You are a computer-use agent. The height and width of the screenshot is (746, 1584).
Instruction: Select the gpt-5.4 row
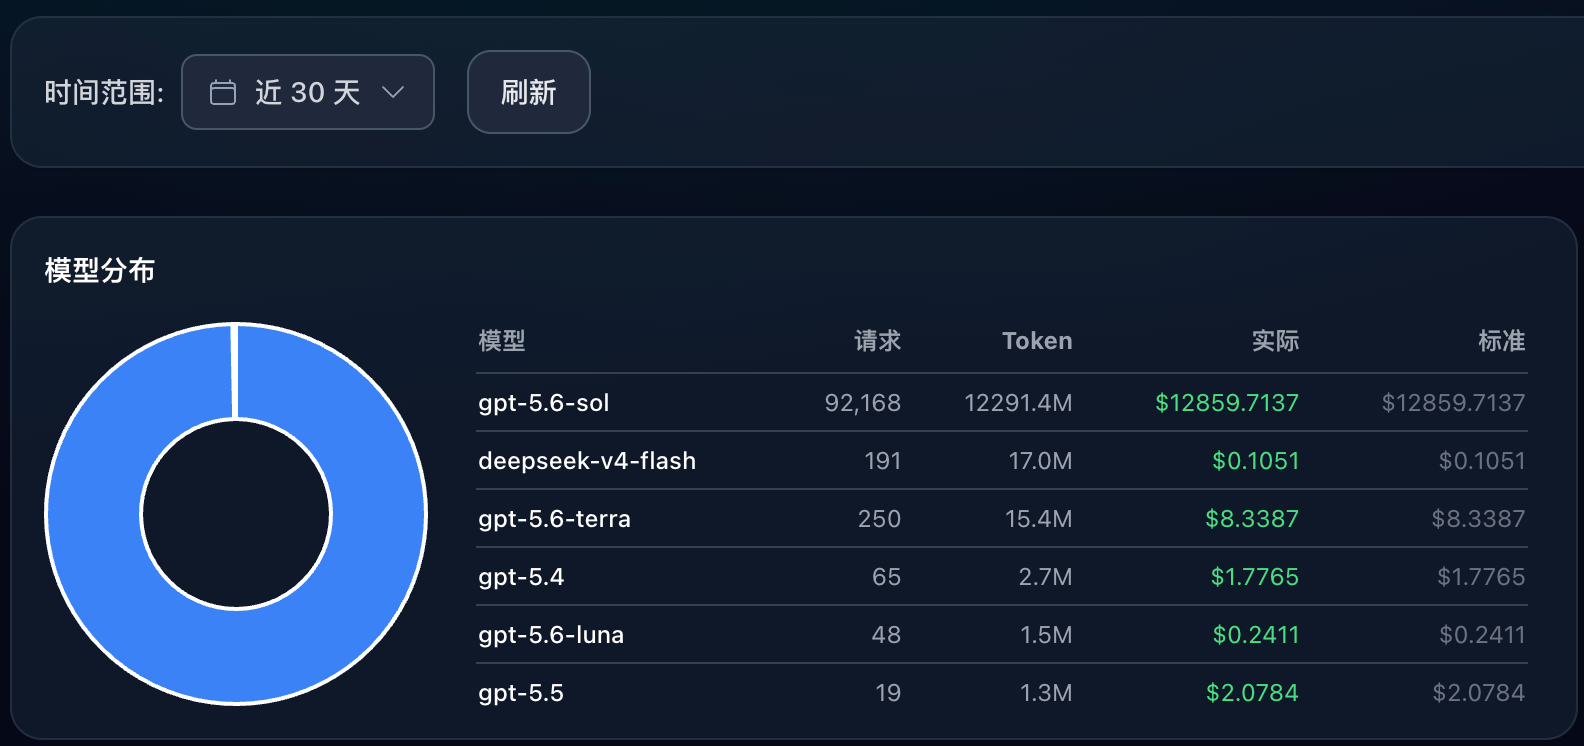1002,577
